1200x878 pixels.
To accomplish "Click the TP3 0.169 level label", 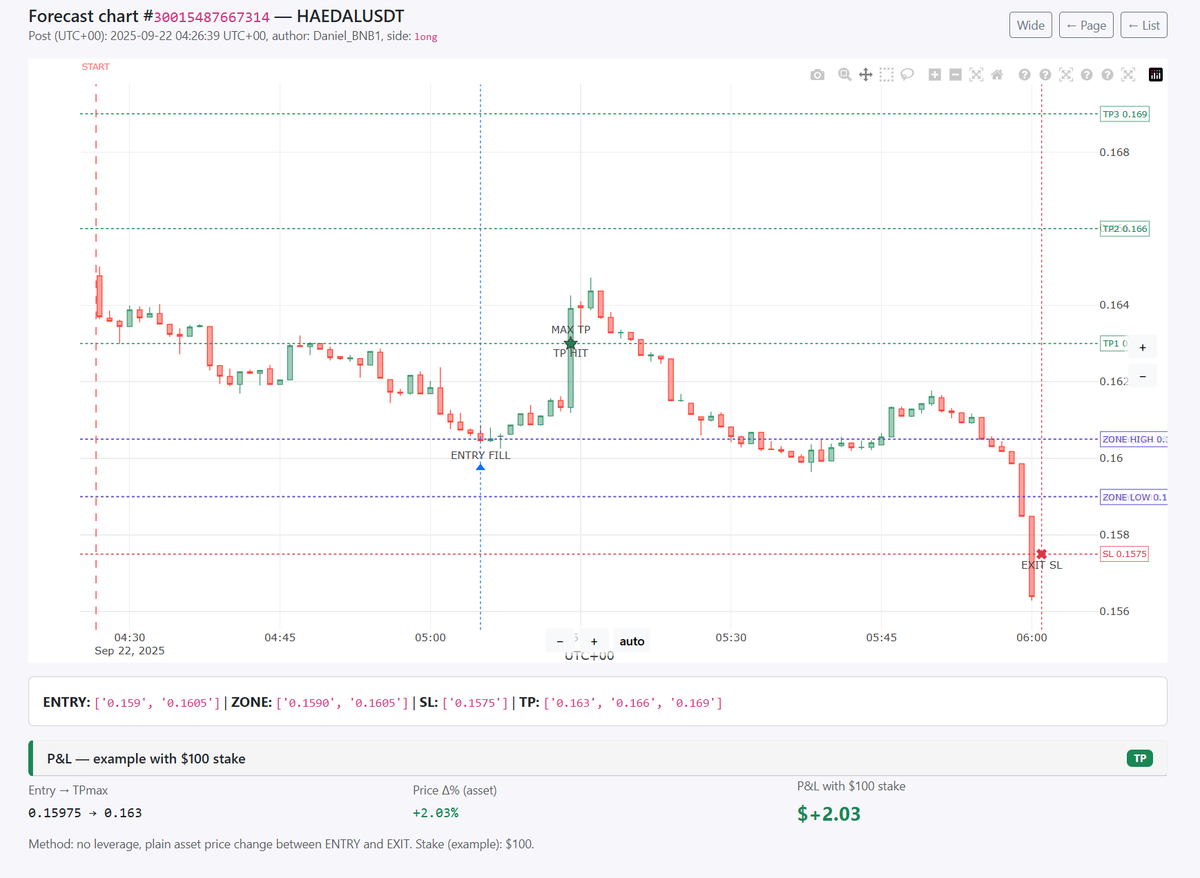I will 1124,114.
